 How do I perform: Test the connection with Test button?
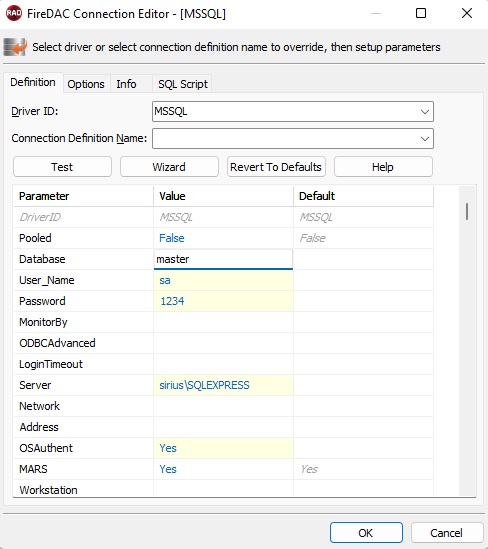point(62,167)
